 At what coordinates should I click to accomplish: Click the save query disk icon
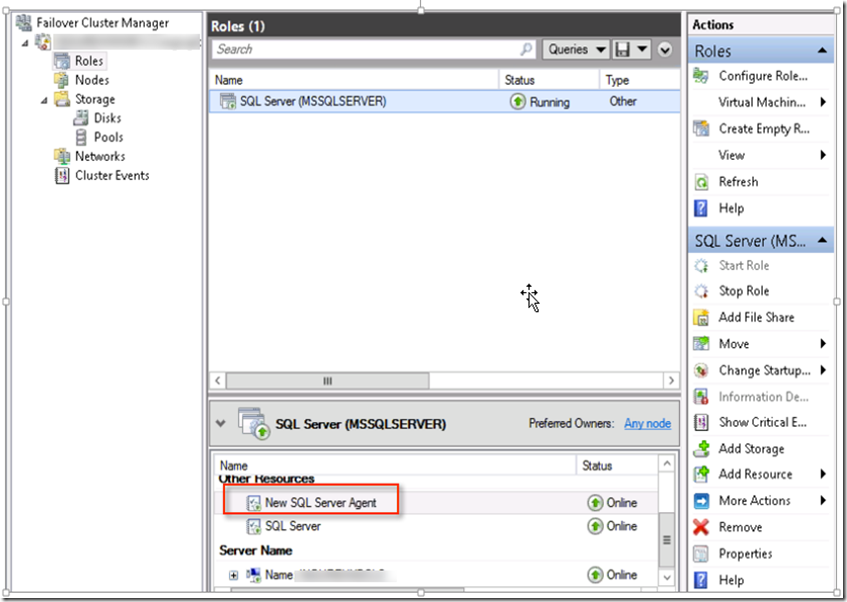tap(623, 50)
